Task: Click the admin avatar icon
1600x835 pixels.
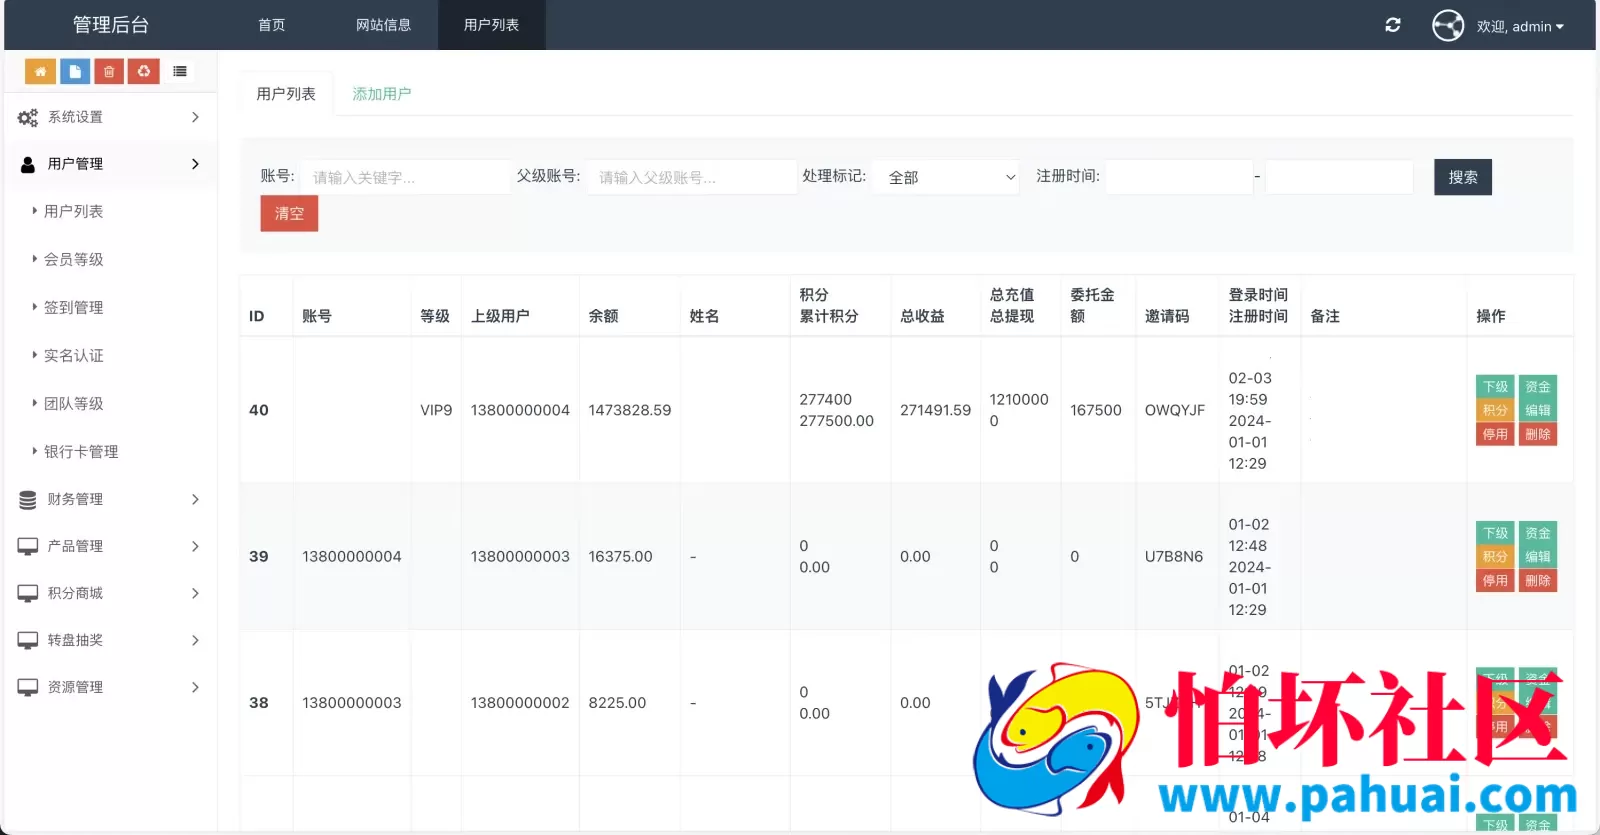Action: click(x=1448, y=25)
